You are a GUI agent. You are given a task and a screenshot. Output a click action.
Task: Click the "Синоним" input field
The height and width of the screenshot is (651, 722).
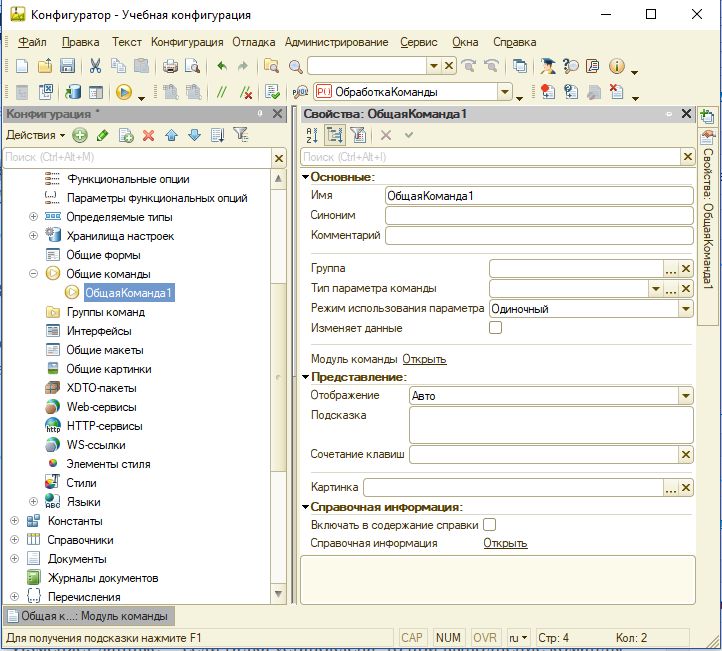(538, 215)
